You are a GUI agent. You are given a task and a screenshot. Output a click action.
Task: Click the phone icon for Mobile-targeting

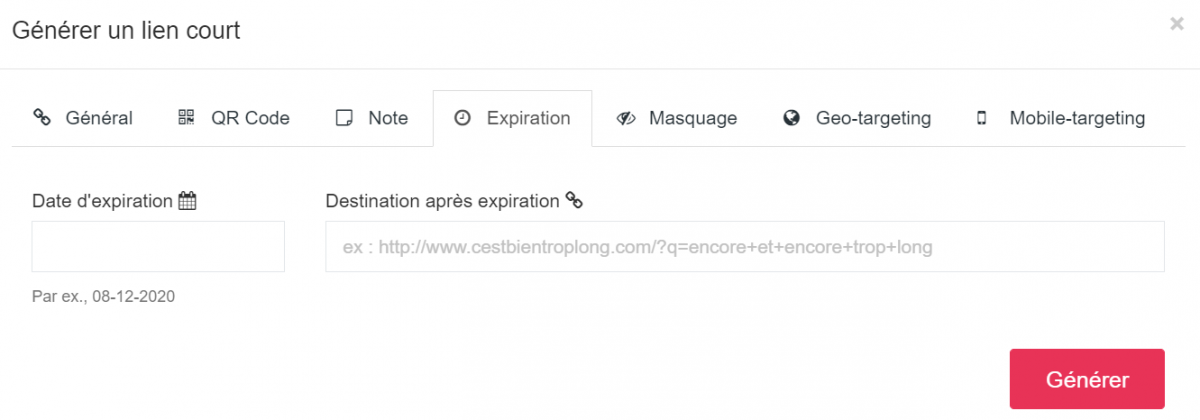(982, 118)
